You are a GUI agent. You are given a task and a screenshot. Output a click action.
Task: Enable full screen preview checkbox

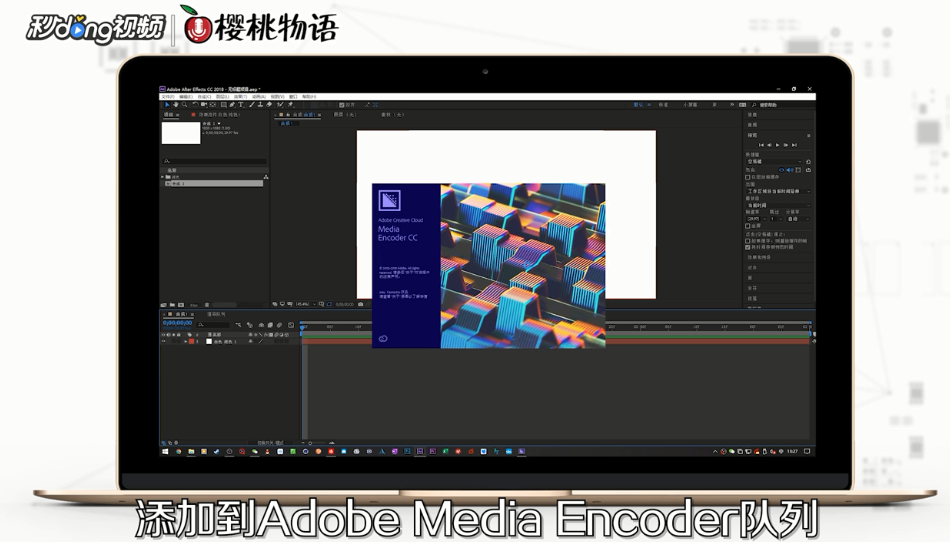748,226
